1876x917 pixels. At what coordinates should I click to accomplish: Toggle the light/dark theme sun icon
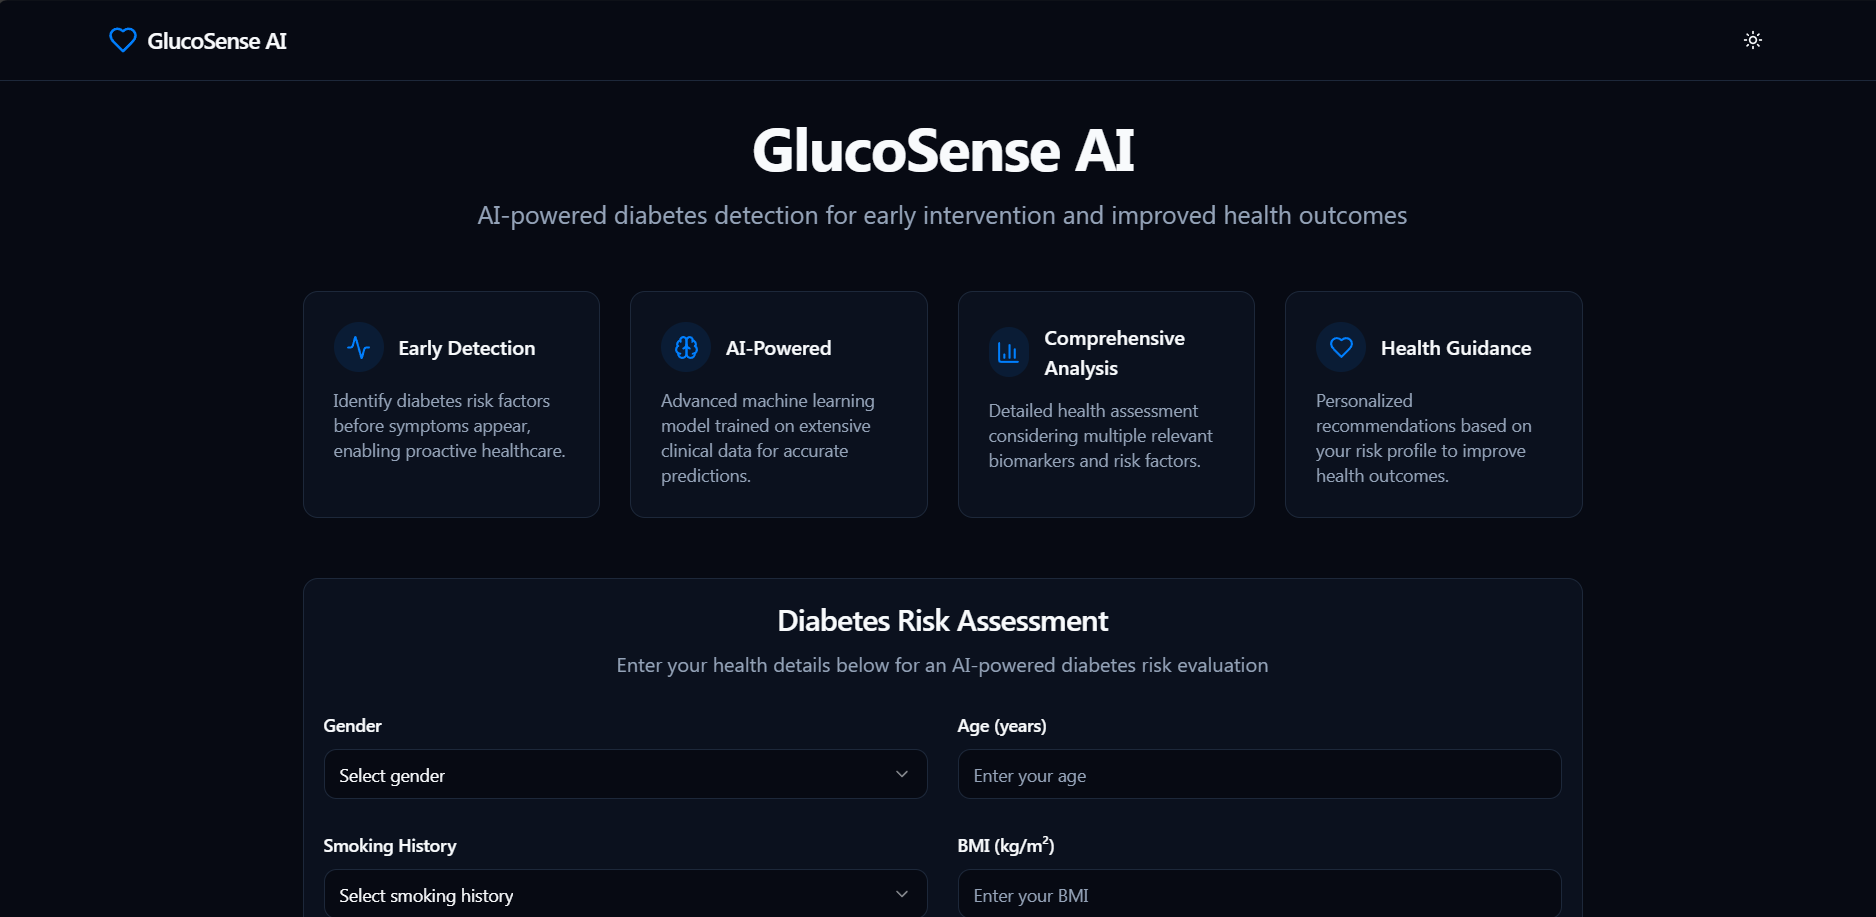click(x=1752, y=40)
